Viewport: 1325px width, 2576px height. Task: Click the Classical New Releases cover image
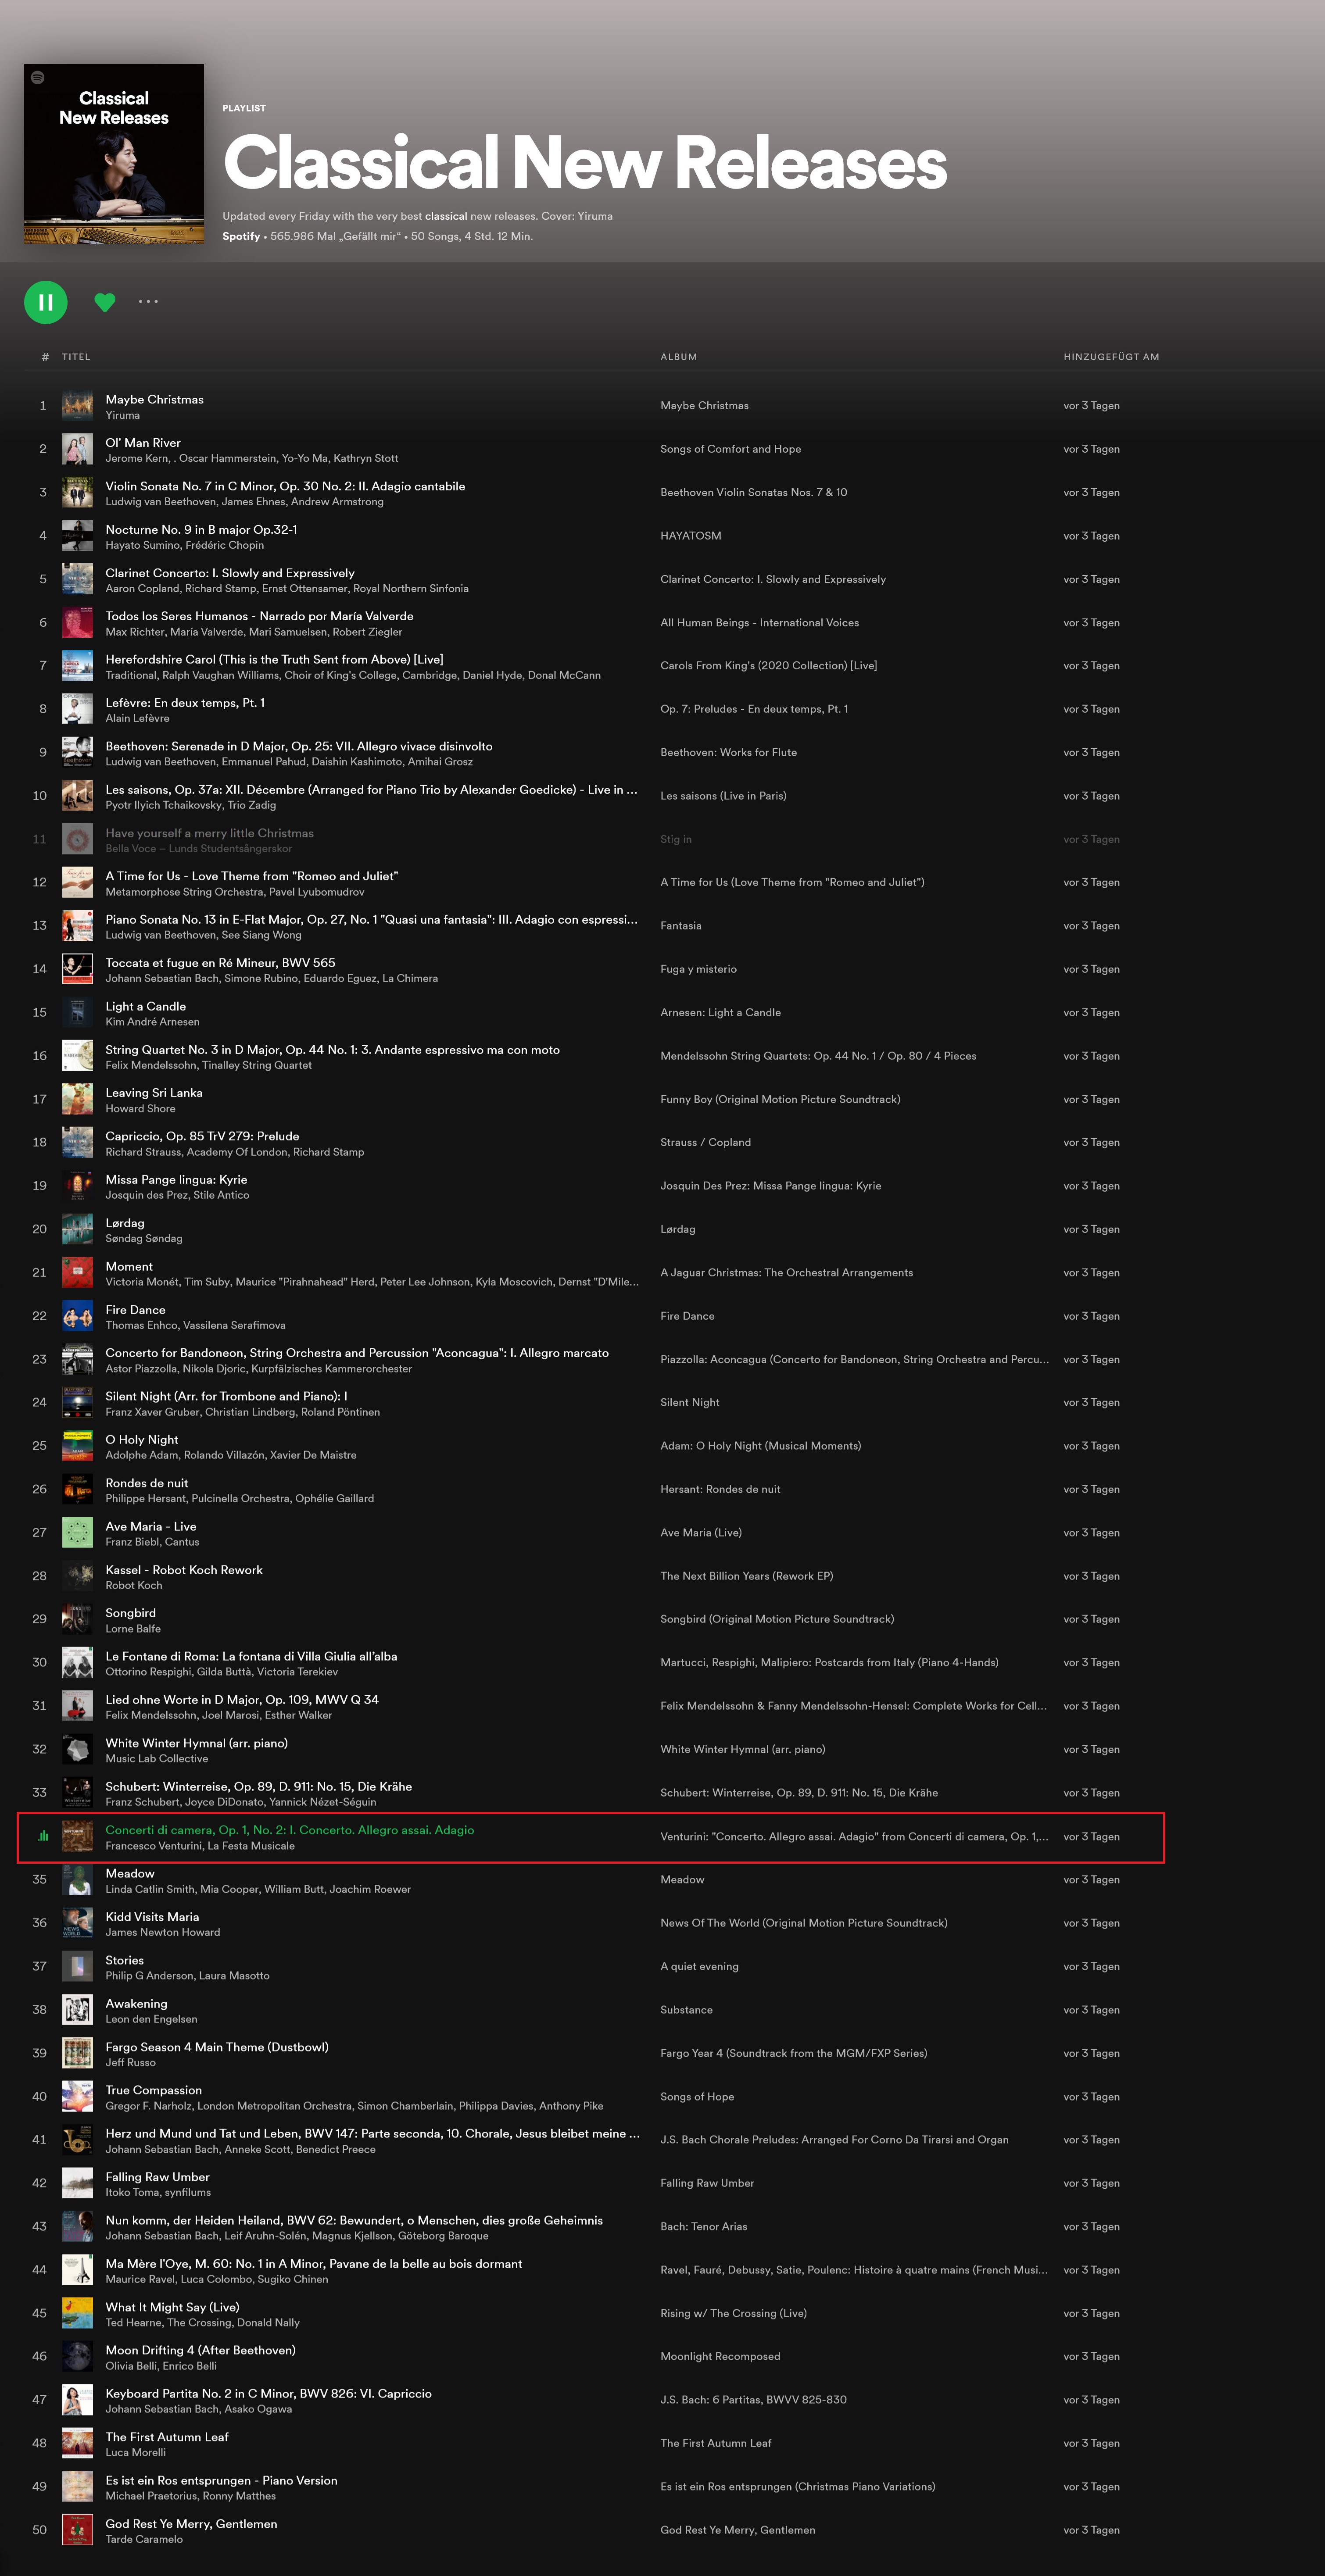tap(114, 154)
